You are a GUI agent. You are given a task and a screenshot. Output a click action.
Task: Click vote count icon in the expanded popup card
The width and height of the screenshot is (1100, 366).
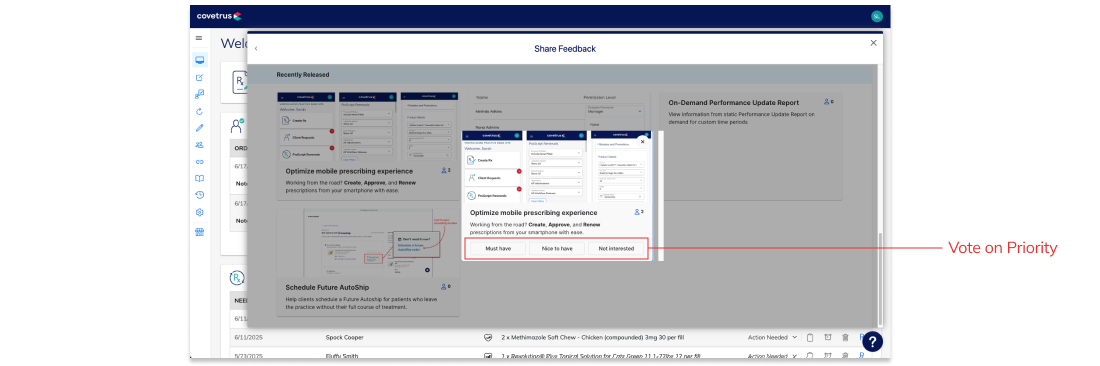[x=638, y=211]
